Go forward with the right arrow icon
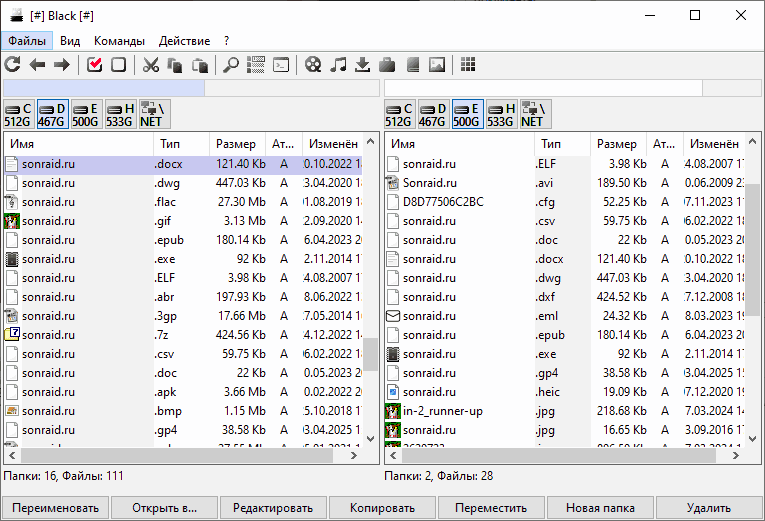 [x=61, y=64]
